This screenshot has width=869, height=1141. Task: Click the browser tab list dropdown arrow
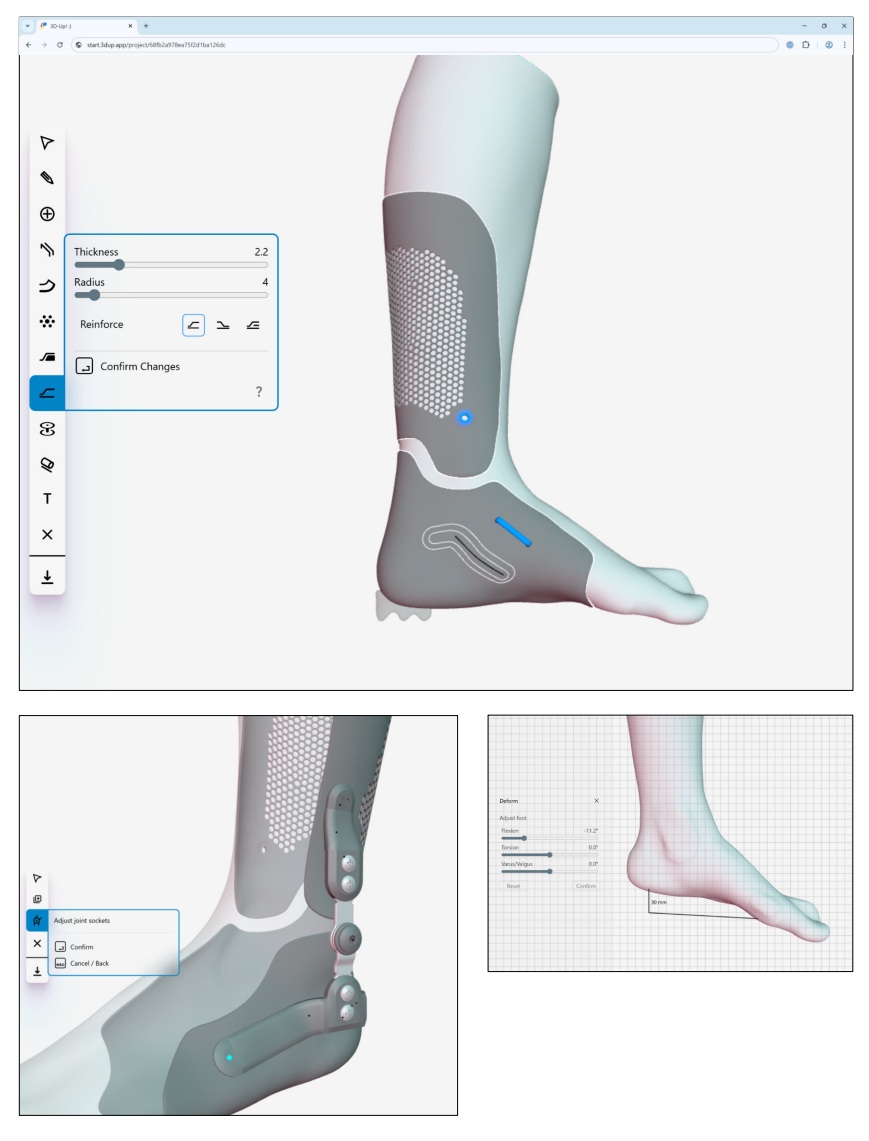click(28, 25)
